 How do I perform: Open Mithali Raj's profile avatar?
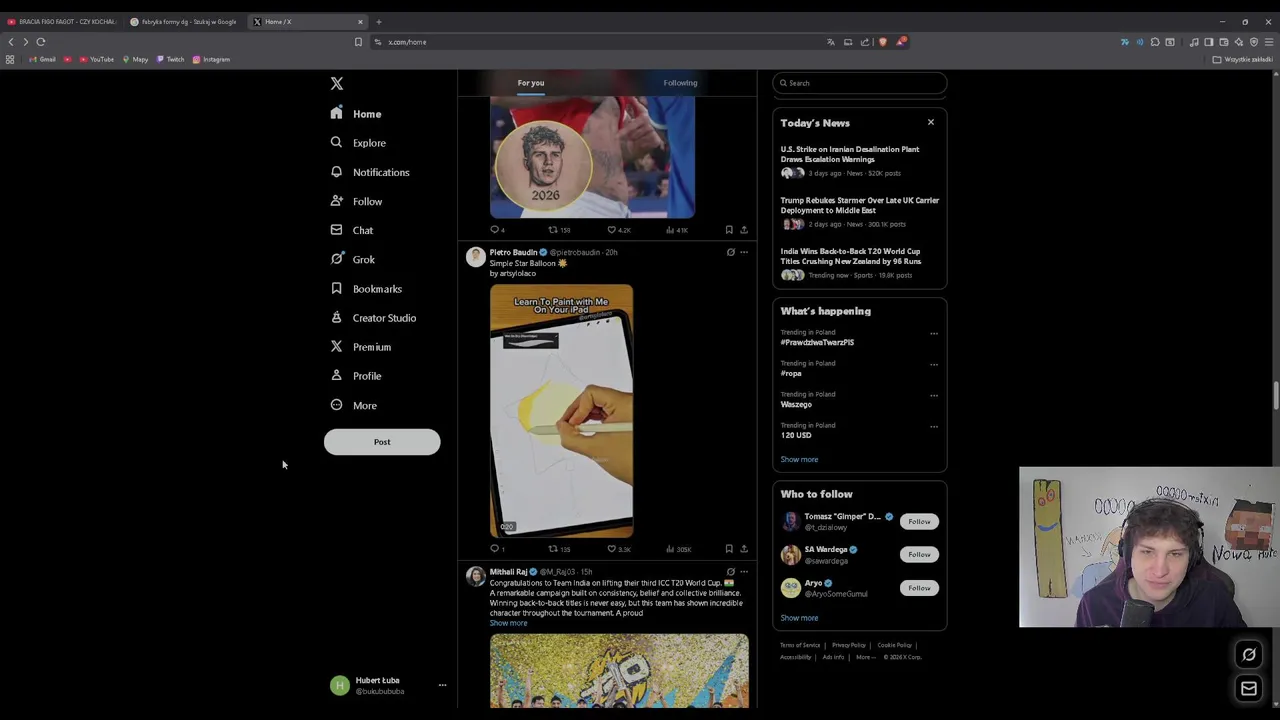click(x=475, y=577)
